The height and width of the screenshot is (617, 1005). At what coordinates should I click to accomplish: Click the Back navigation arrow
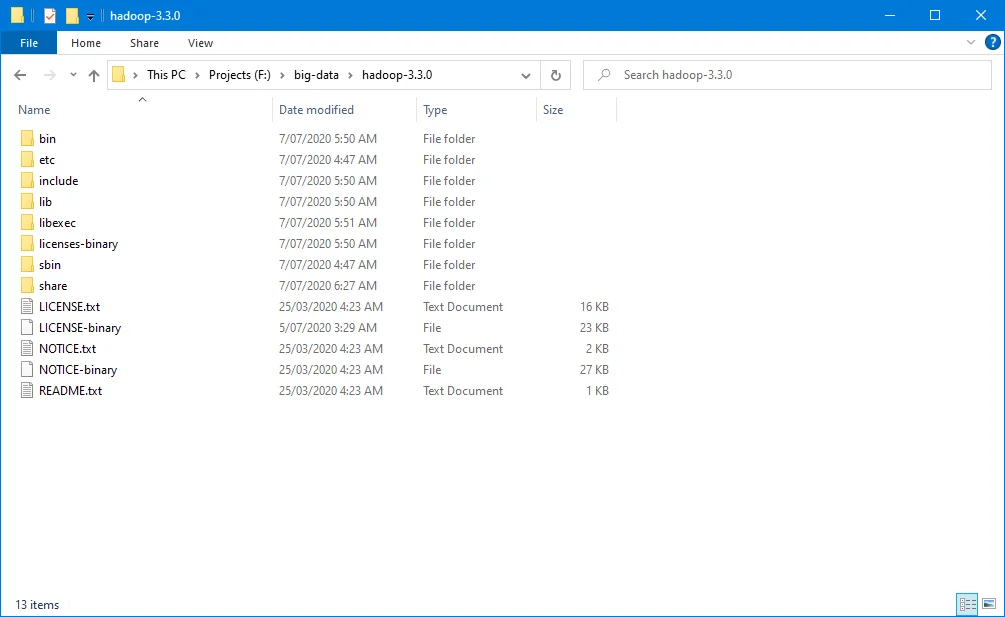(20, 75)
